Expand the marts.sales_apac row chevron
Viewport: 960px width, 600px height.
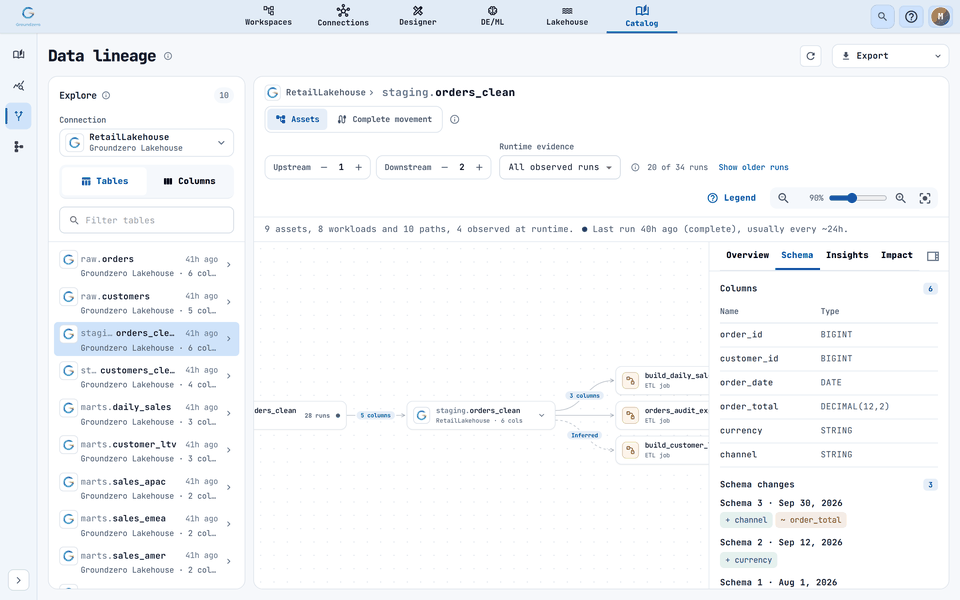pyautogui.click(x=228, y=487)
